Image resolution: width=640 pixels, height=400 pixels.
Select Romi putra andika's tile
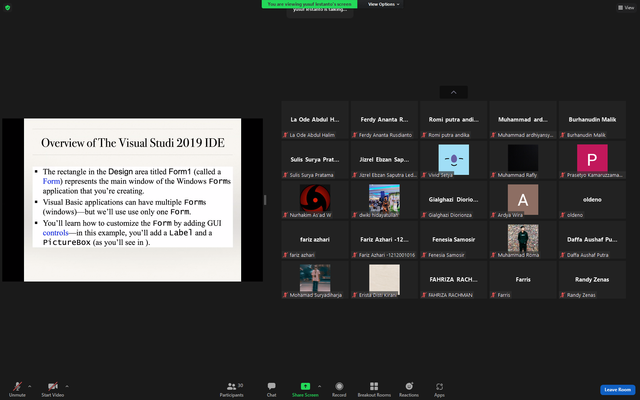453,120
